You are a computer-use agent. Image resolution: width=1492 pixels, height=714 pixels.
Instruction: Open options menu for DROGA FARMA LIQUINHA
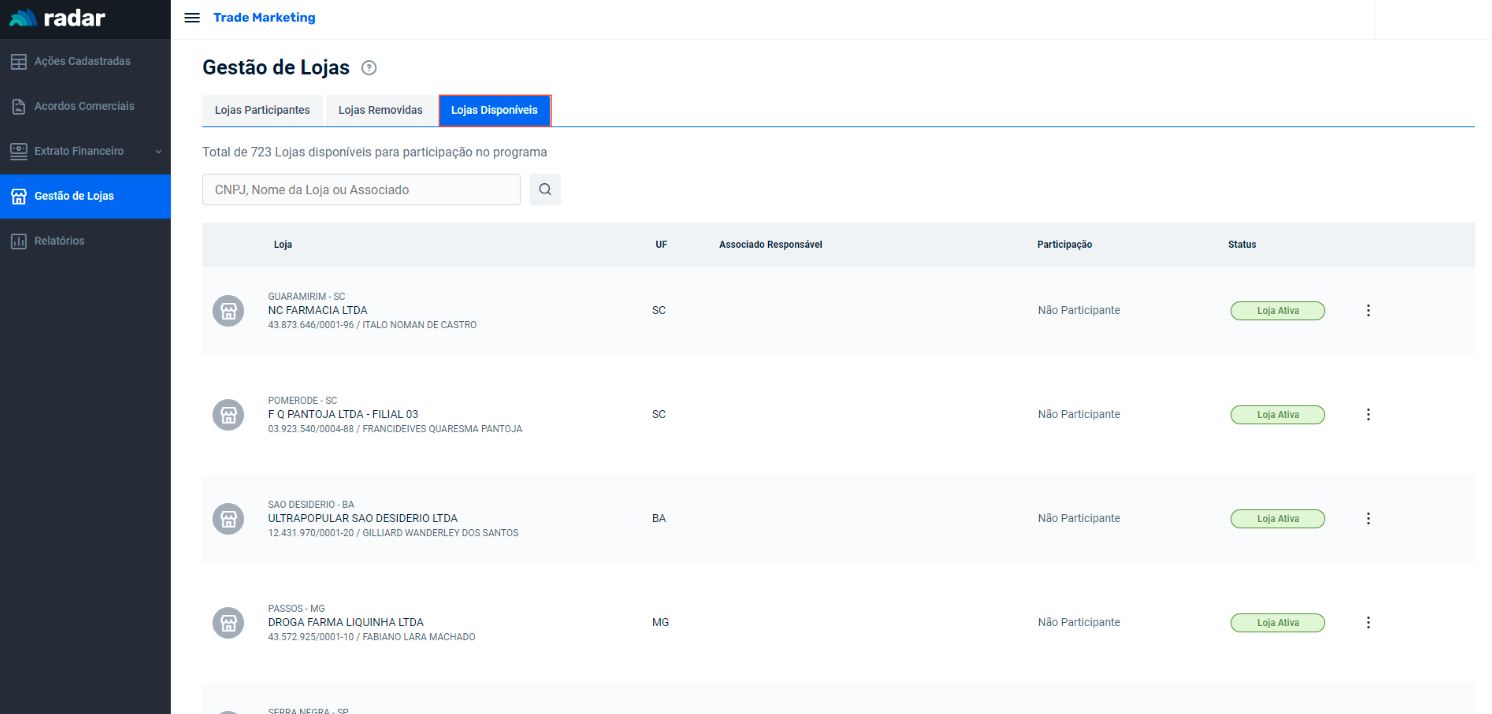tap(1368, 623)
